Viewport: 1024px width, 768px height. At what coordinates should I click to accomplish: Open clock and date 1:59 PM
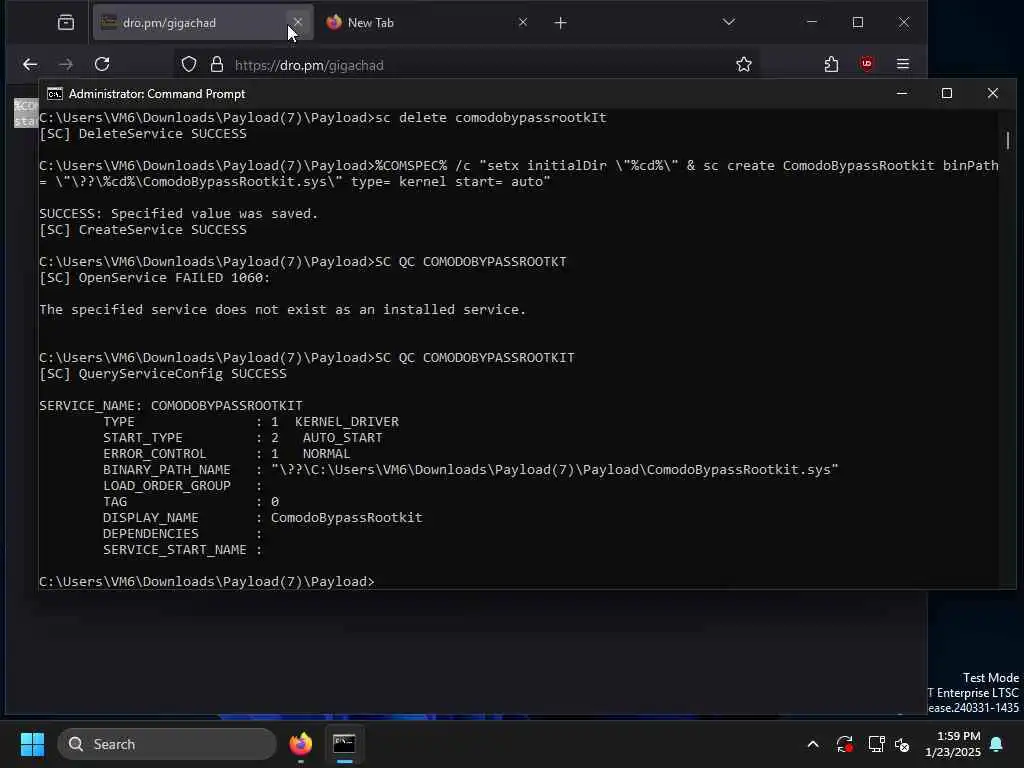[953, 744]
